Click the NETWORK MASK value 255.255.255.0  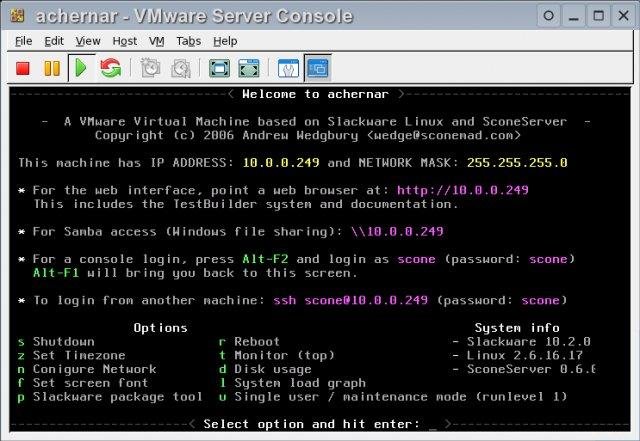(517, 163)
